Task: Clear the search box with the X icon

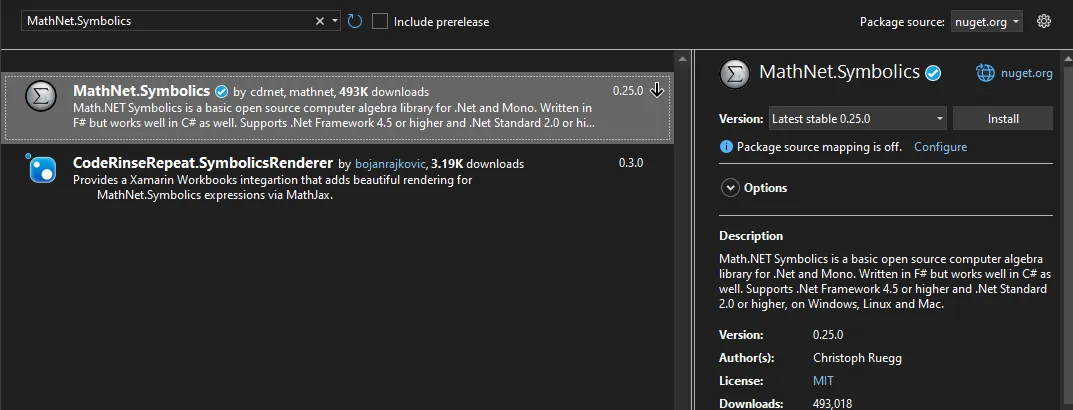Action: pyautogui.click(x=320, y=21)
